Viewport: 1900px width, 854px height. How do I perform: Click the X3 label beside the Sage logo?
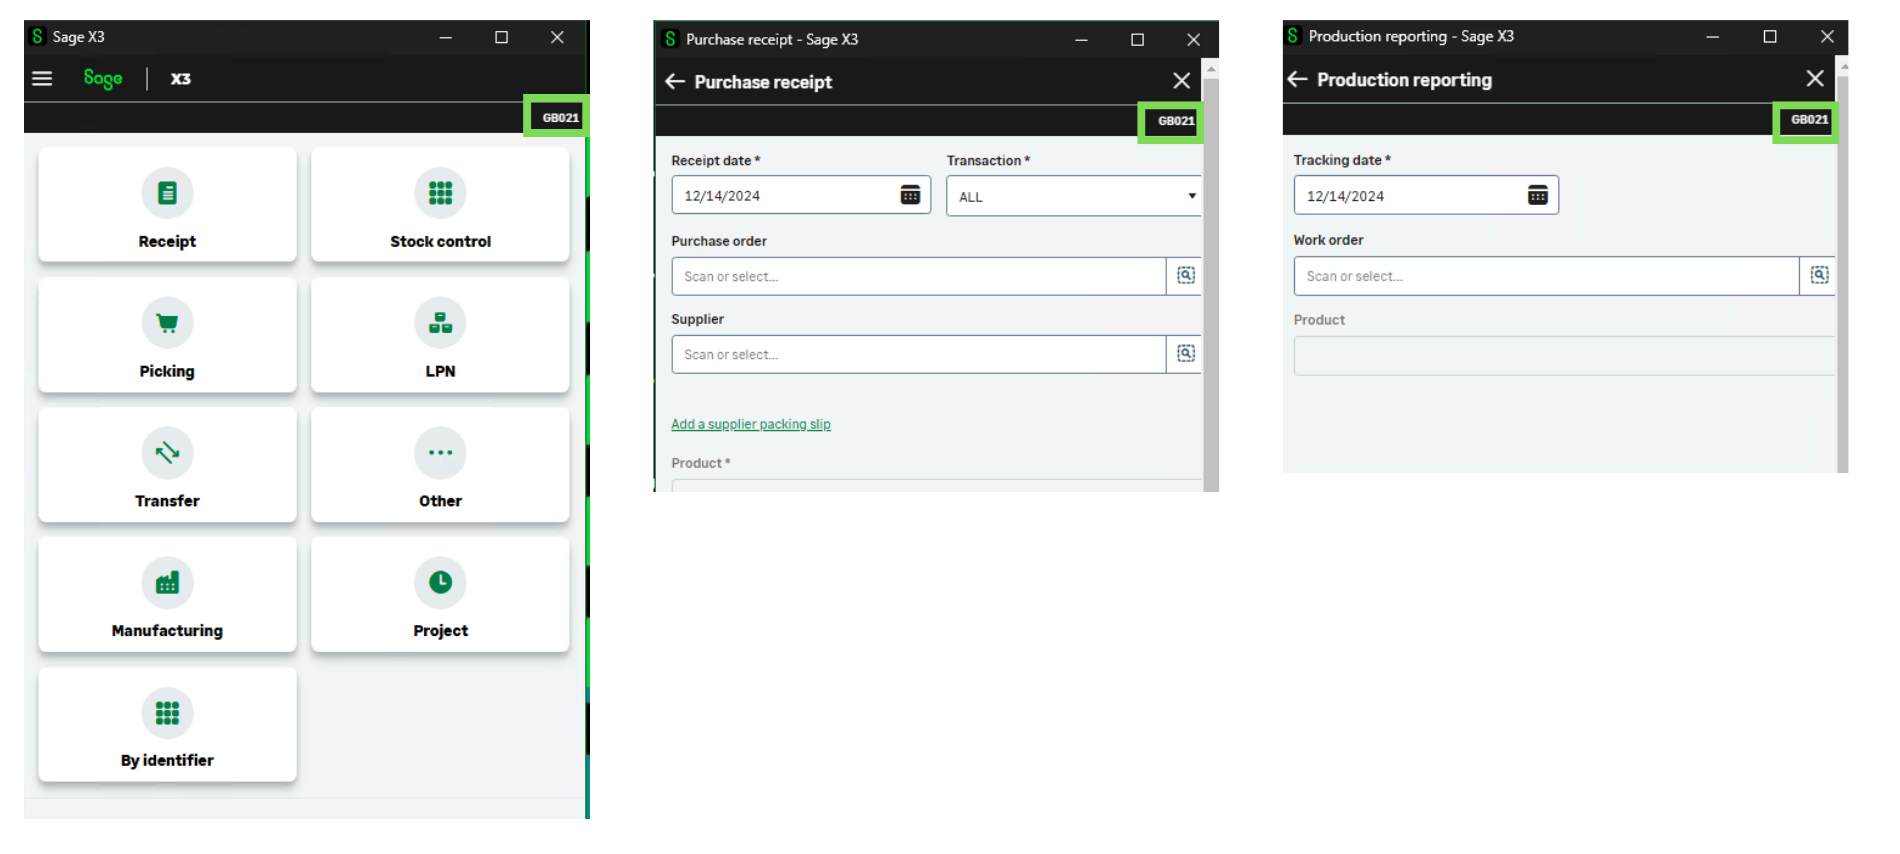pos(180,78)
